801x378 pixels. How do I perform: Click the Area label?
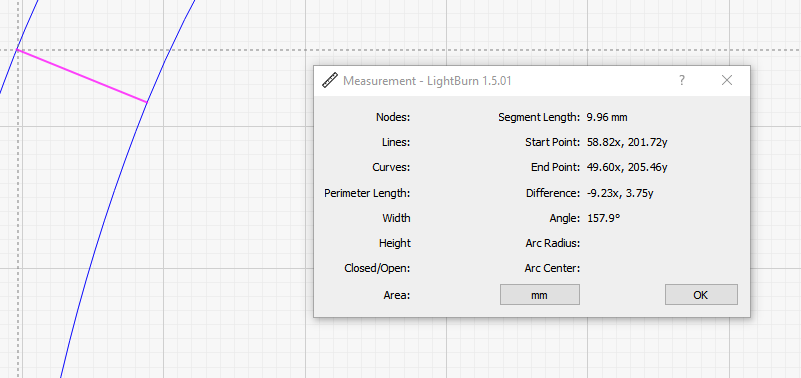[397, 295]
